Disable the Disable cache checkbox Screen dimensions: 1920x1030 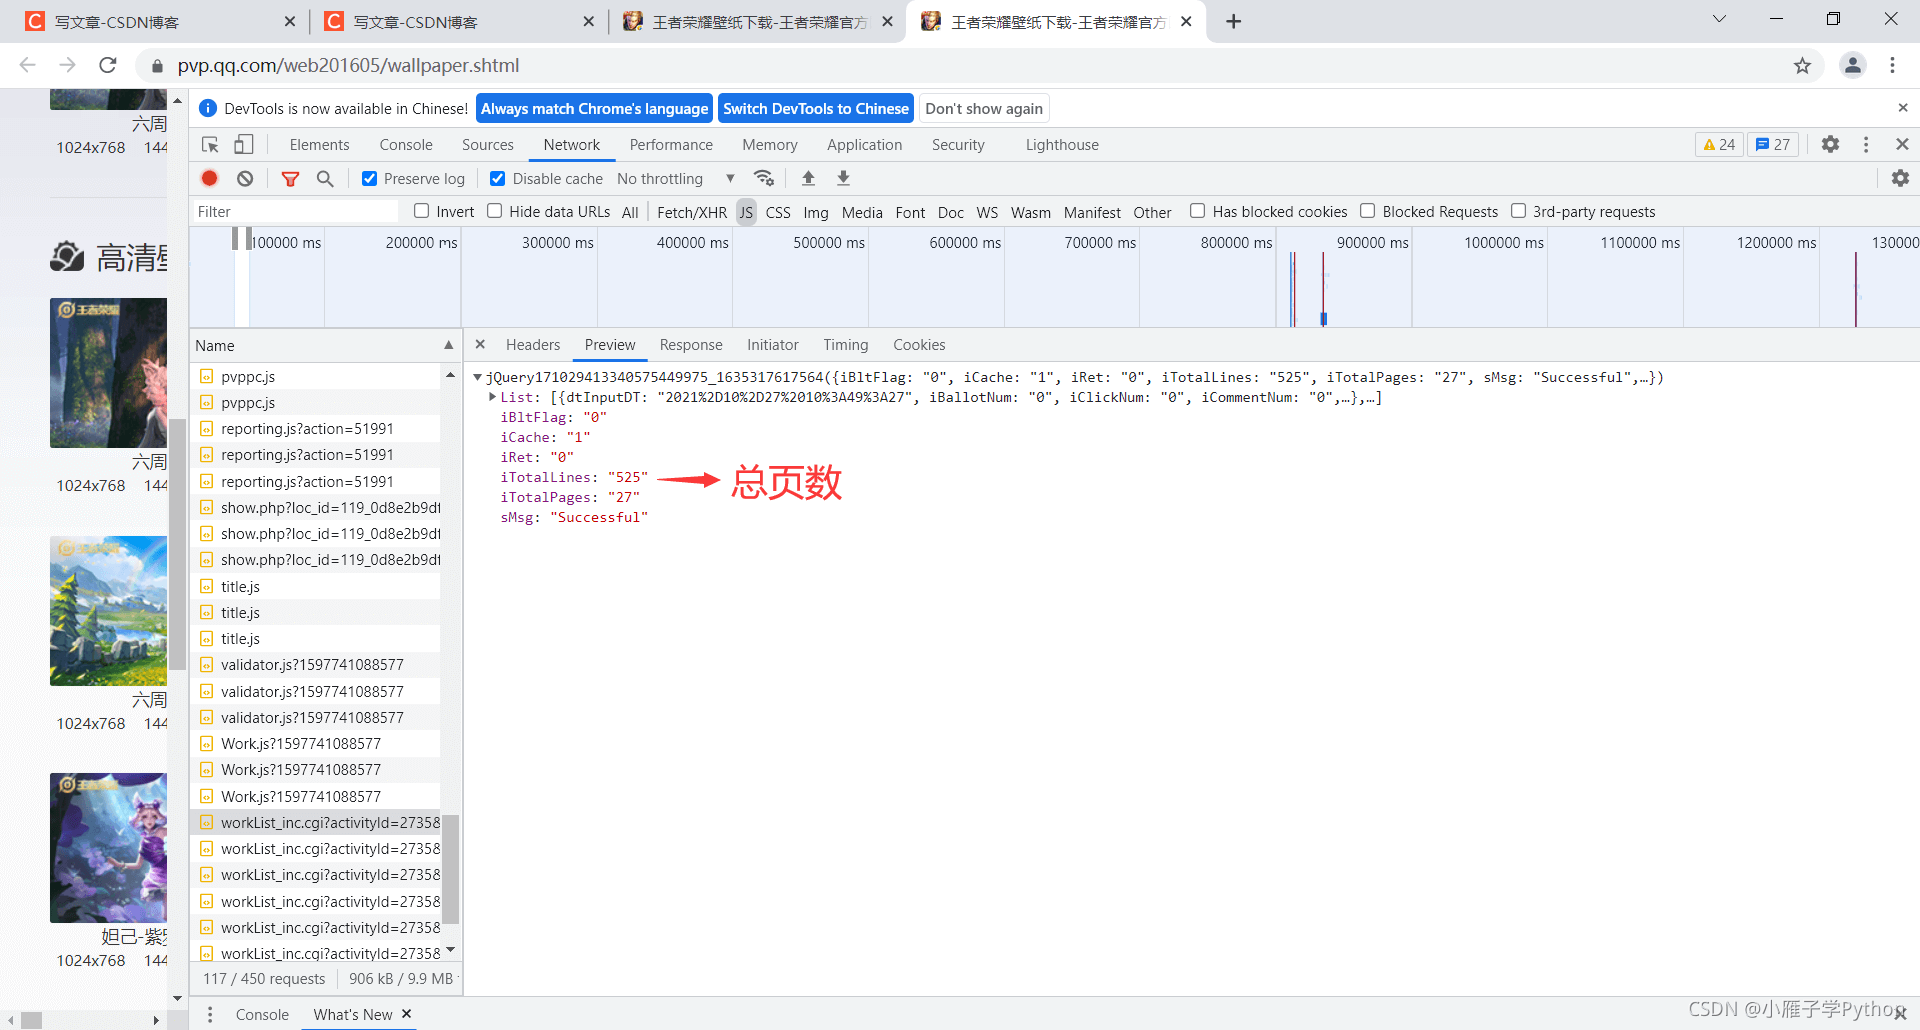(x=497, y=179)
